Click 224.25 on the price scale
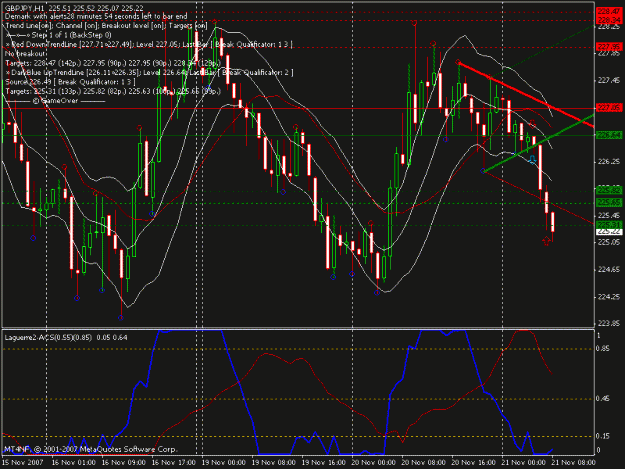Viewport: 625px width, 469px height. [x=609, y=296]
